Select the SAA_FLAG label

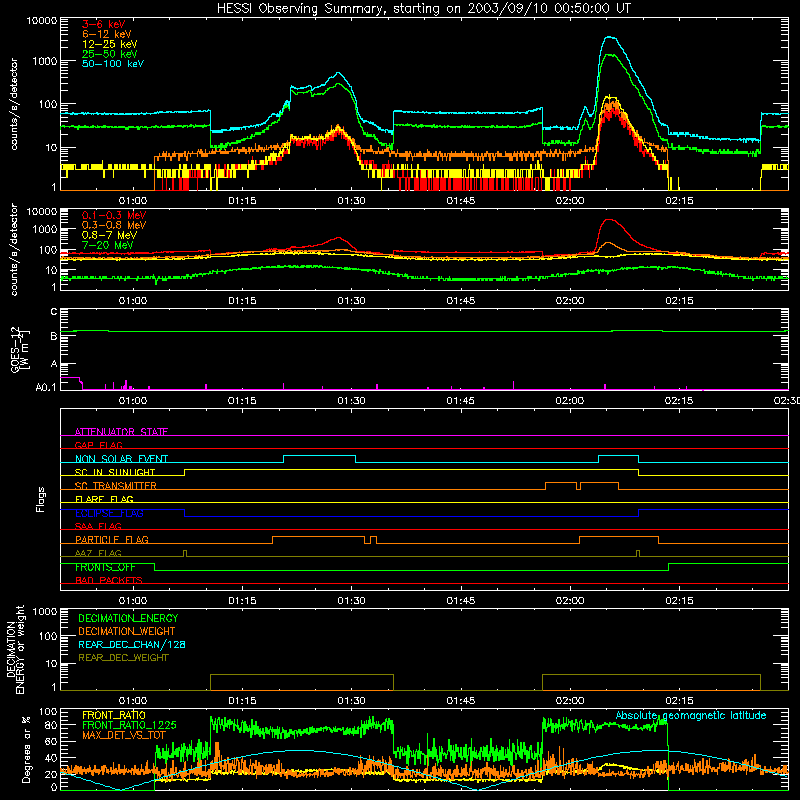[98, 526]
